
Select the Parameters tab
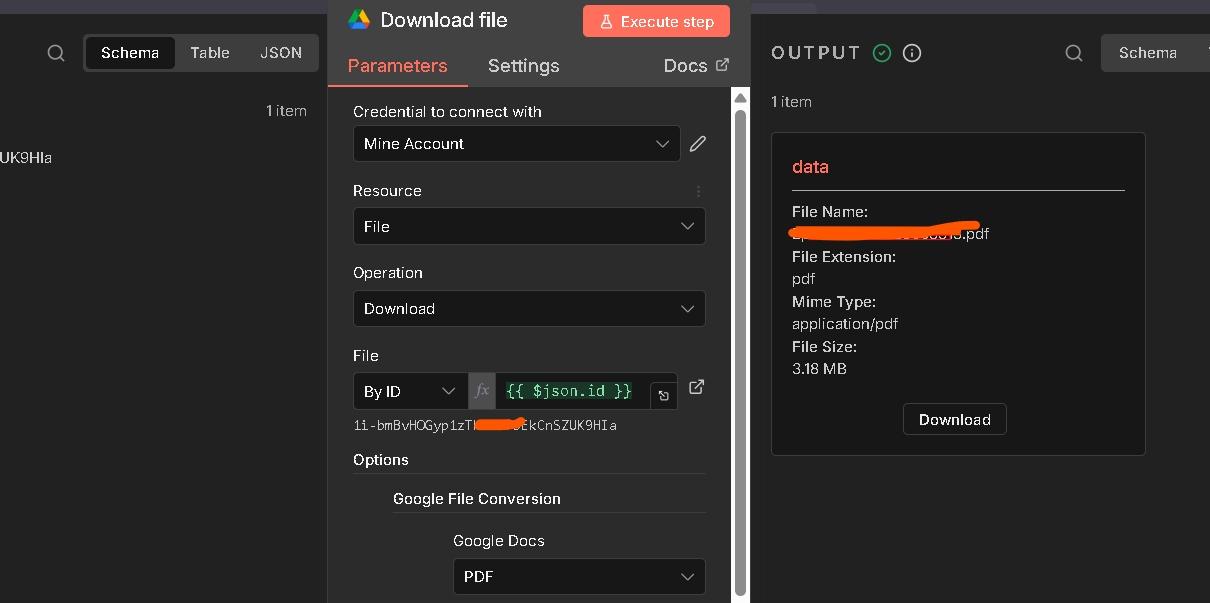pos(397,66)
